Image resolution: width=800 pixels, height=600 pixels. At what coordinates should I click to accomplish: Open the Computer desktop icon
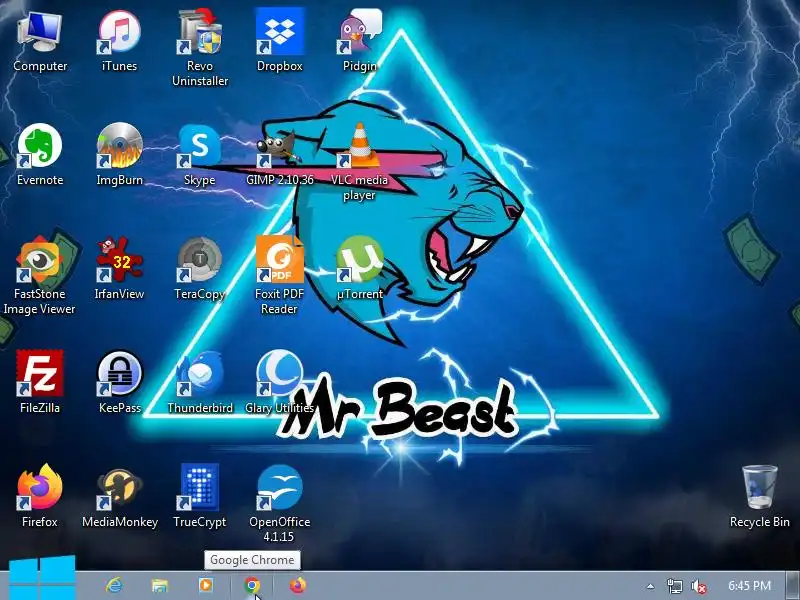tap(40, 32)
